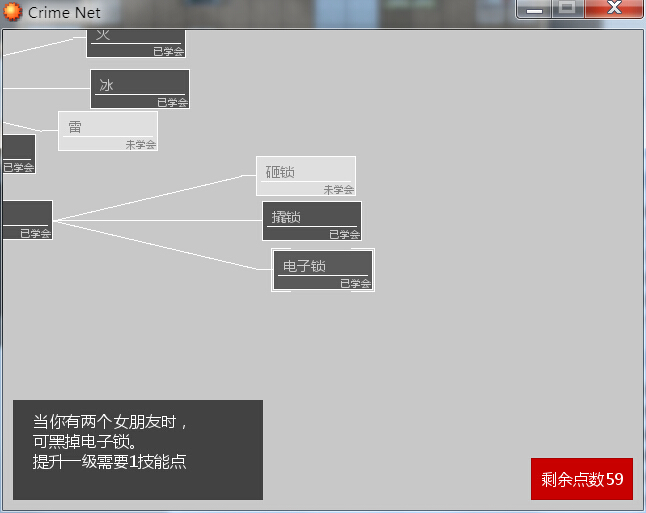
Task: Maximize the Crime Net window
Action: pos(567,9)
